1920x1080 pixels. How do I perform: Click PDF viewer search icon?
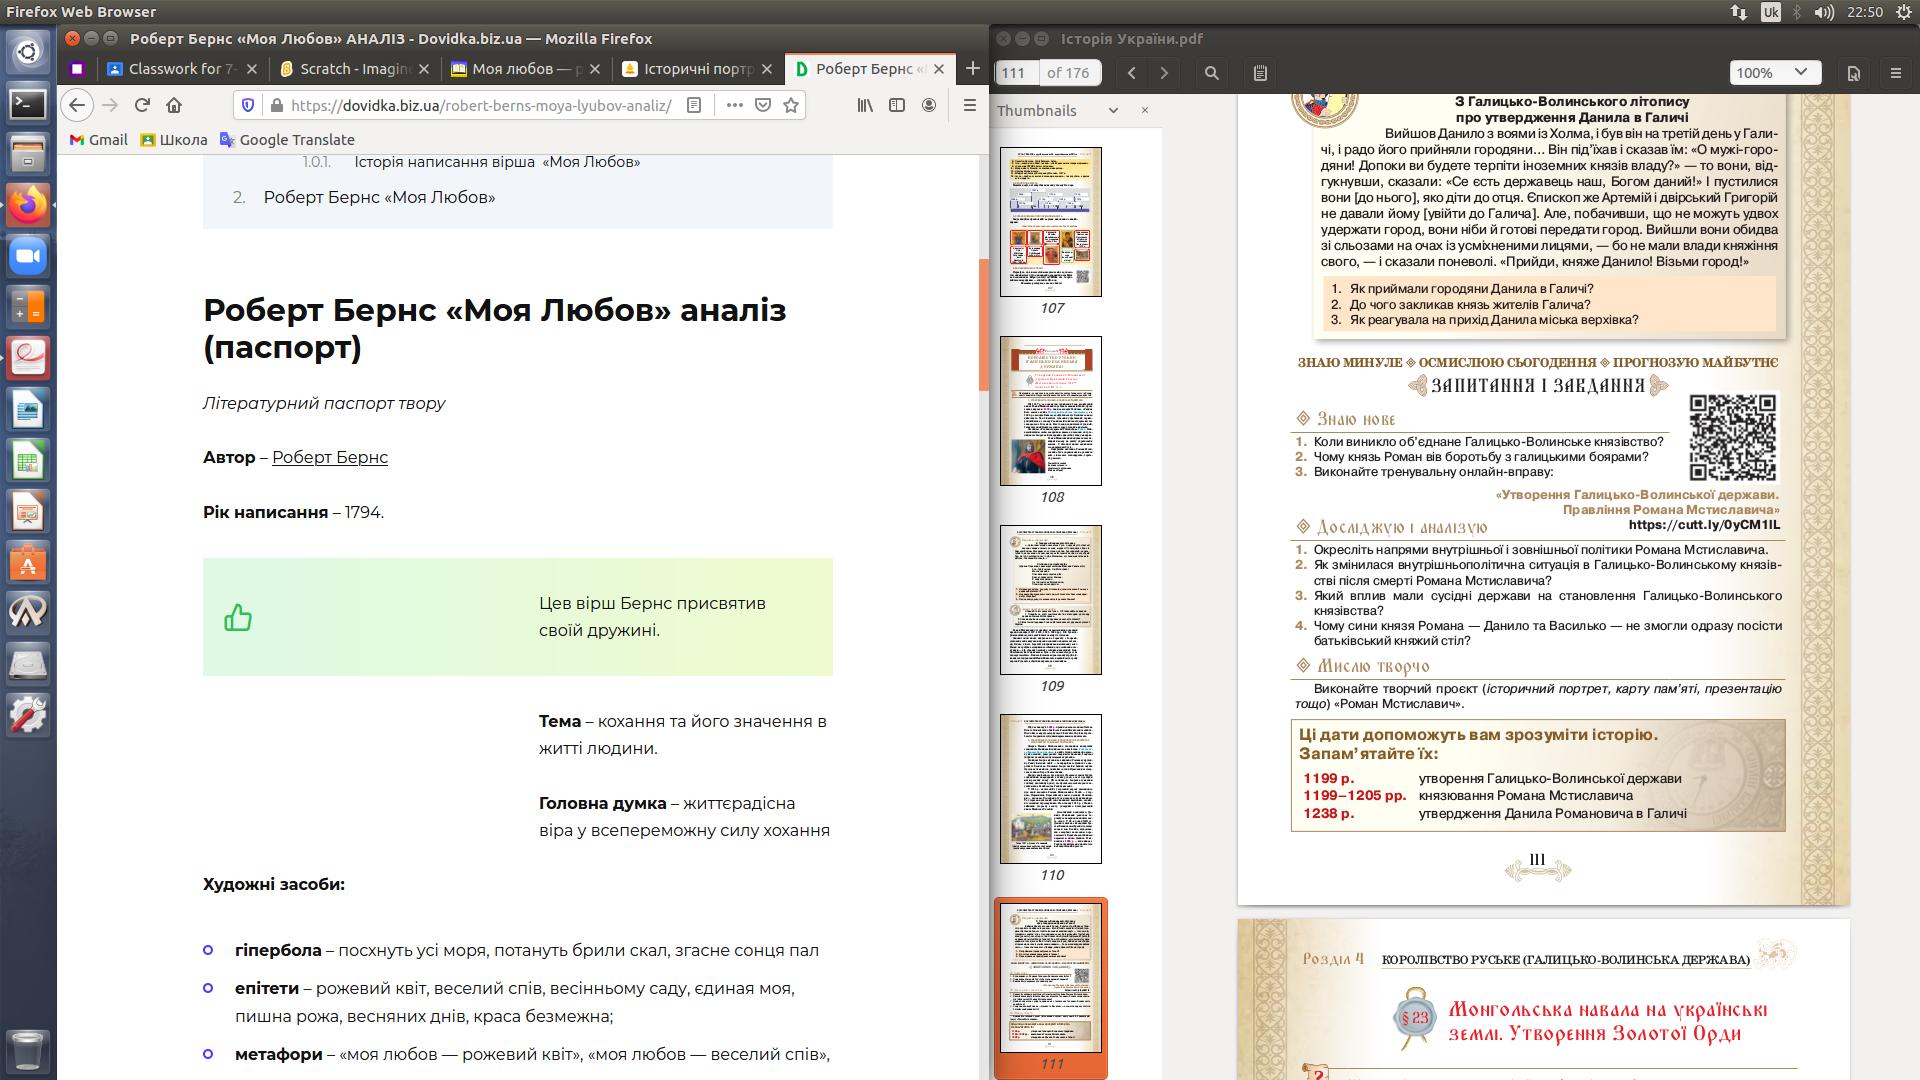(x=1211, y=73)
